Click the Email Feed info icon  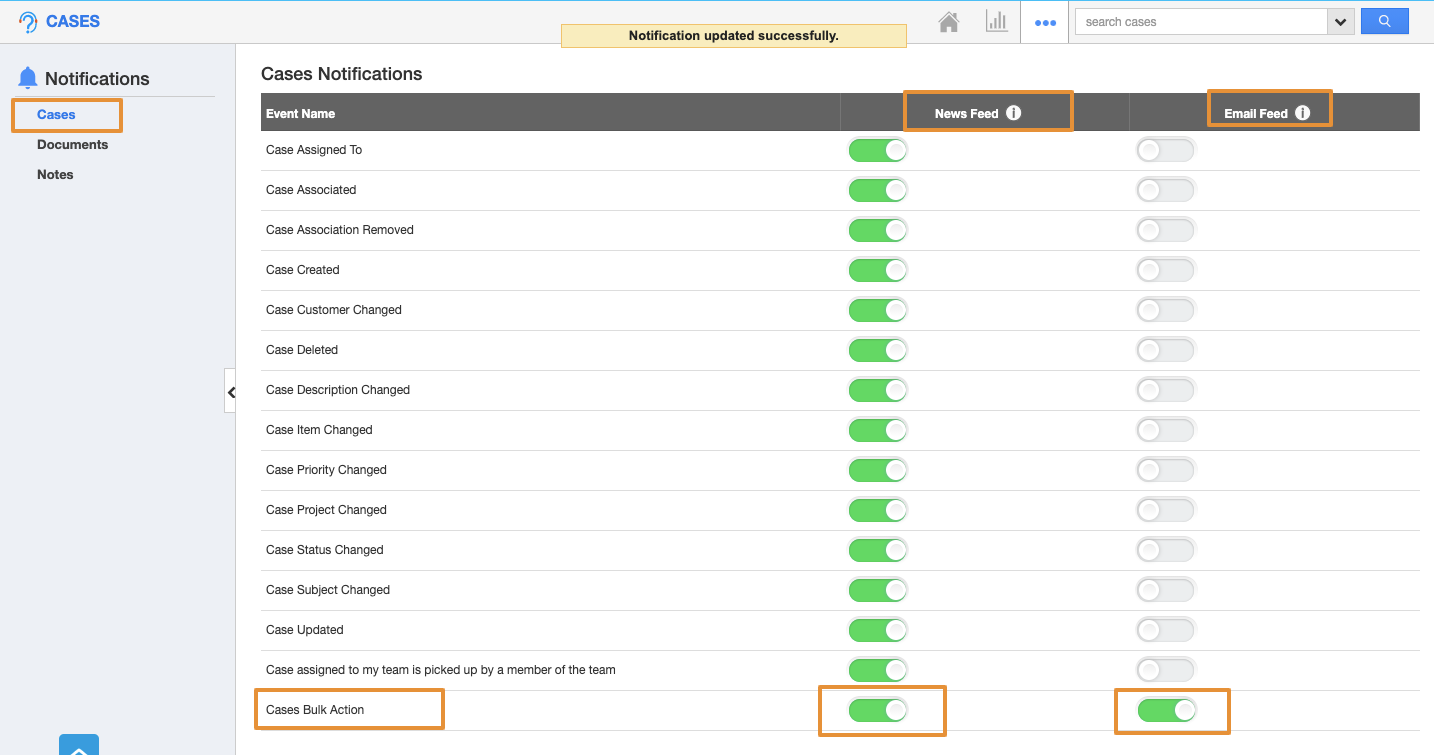(x=1302, y=113)
